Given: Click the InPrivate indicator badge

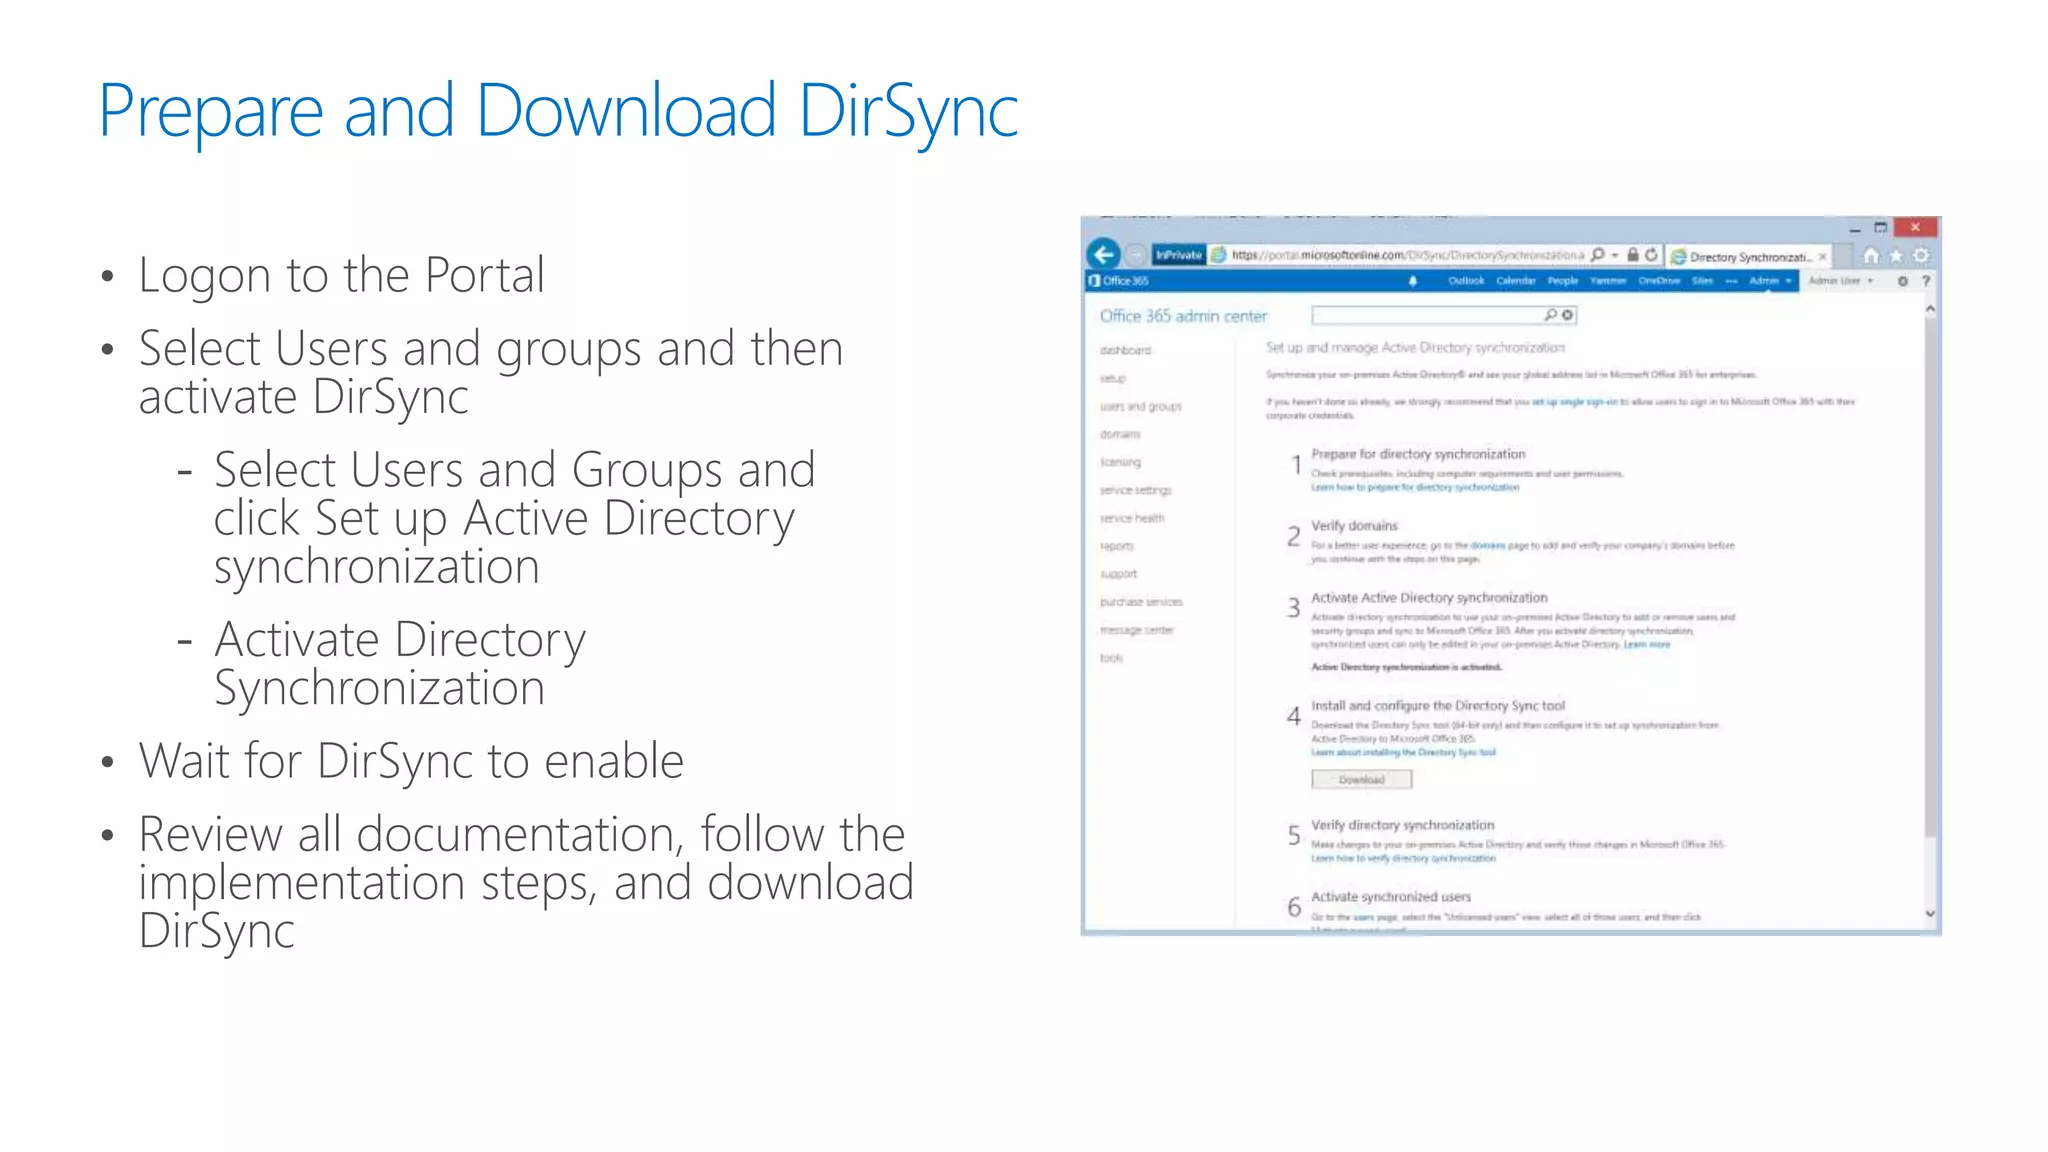Looking at the screenshot, I should (x=1179, y=255).
